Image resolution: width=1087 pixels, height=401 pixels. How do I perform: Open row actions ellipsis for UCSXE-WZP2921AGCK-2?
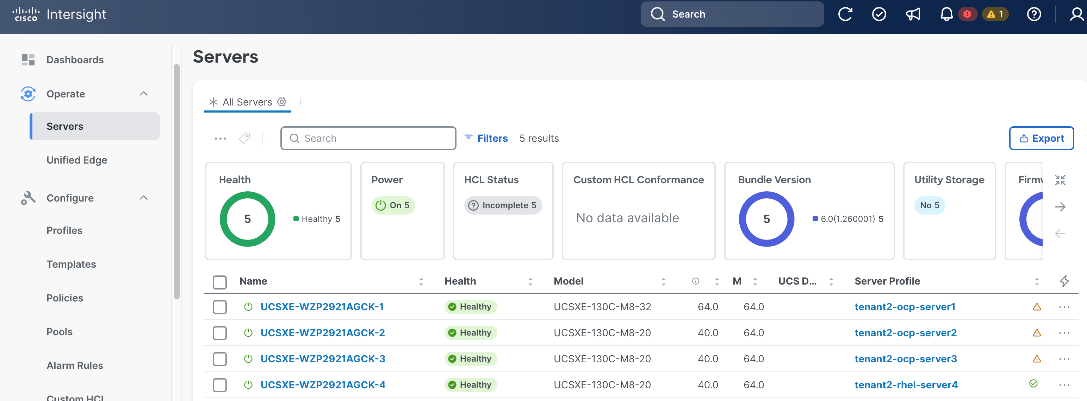[x=1065, y=333]
